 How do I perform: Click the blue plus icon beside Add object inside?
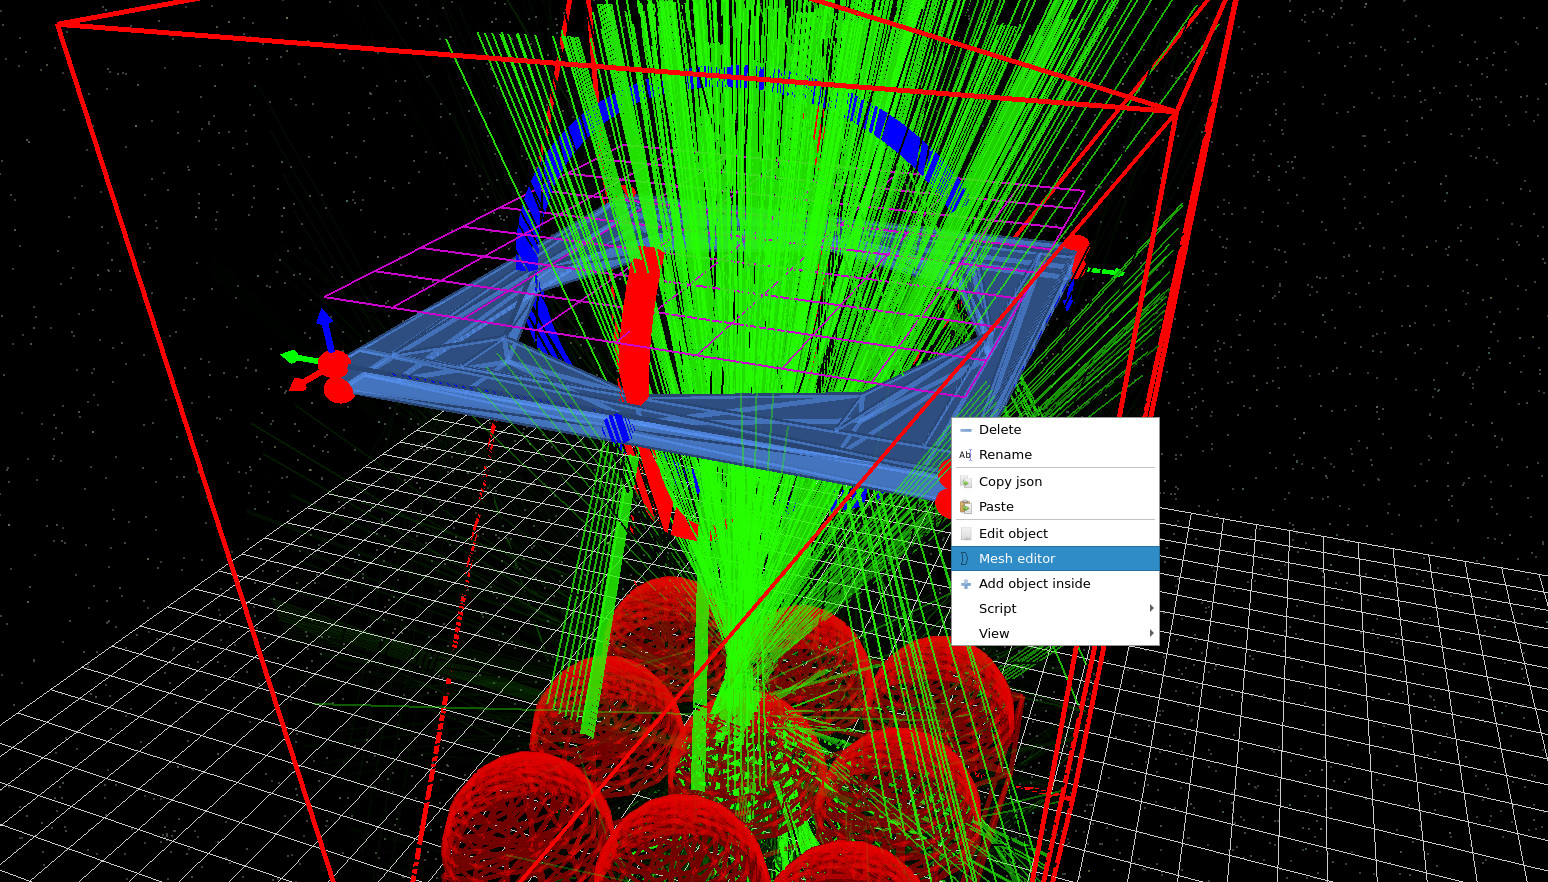coord(966,583)
